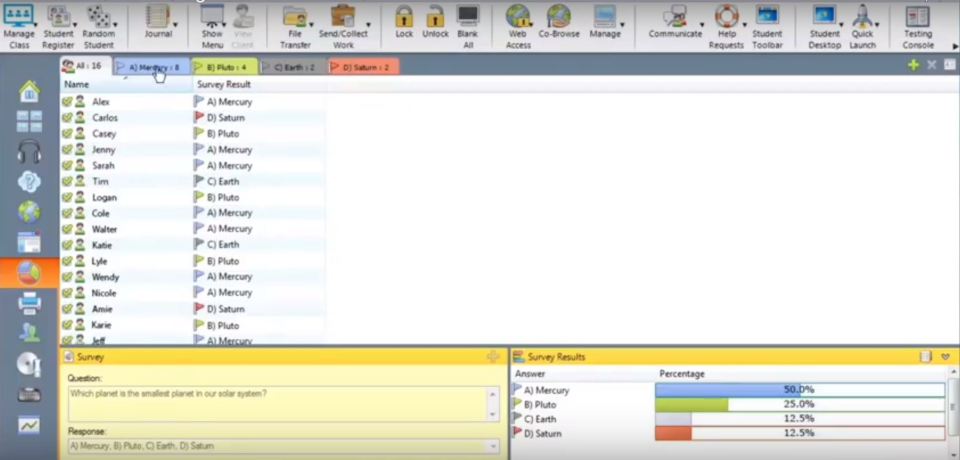Click the Unlock students icon

click(435, 16)
